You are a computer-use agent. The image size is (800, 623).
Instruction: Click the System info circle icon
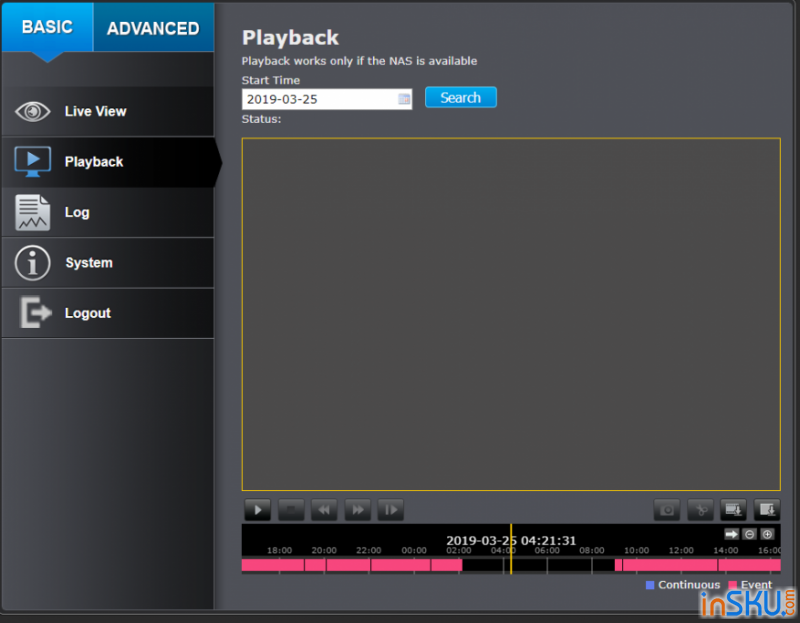pyautogui.click(x=33, y=263)
